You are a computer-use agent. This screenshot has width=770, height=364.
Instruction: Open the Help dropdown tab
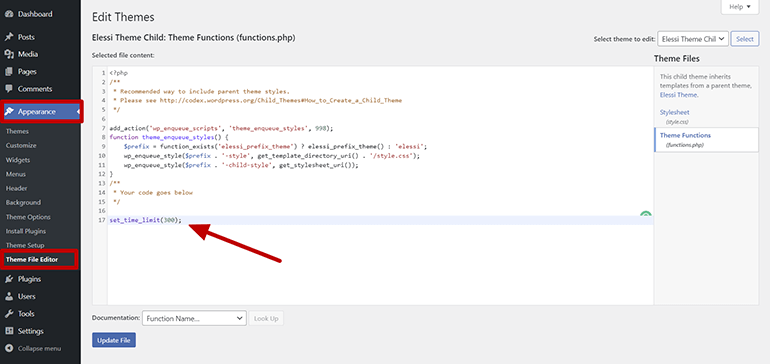click(x=740, y=7)
